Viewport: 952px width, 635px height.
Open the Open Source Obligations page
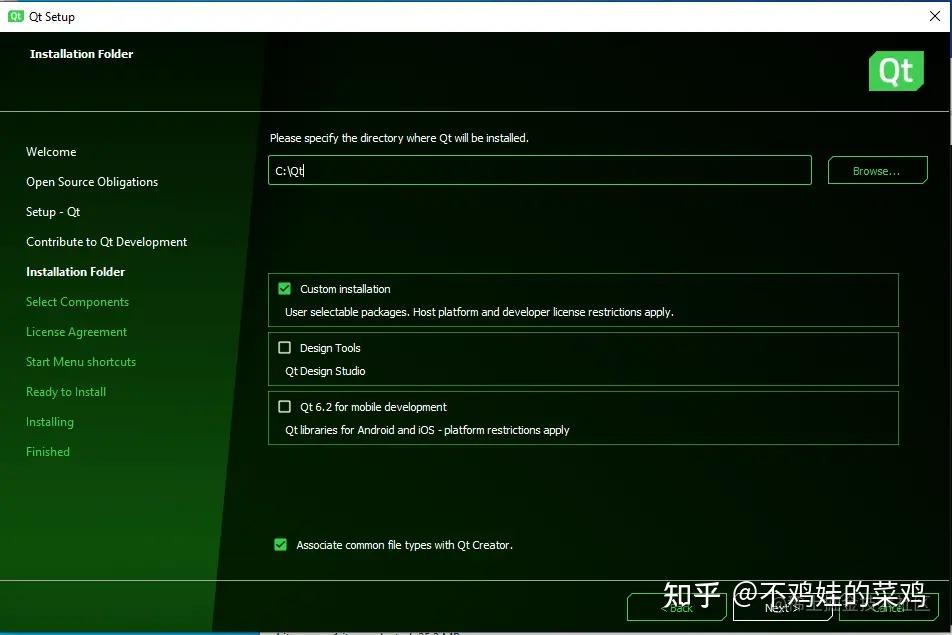click(x=91, y=181)
